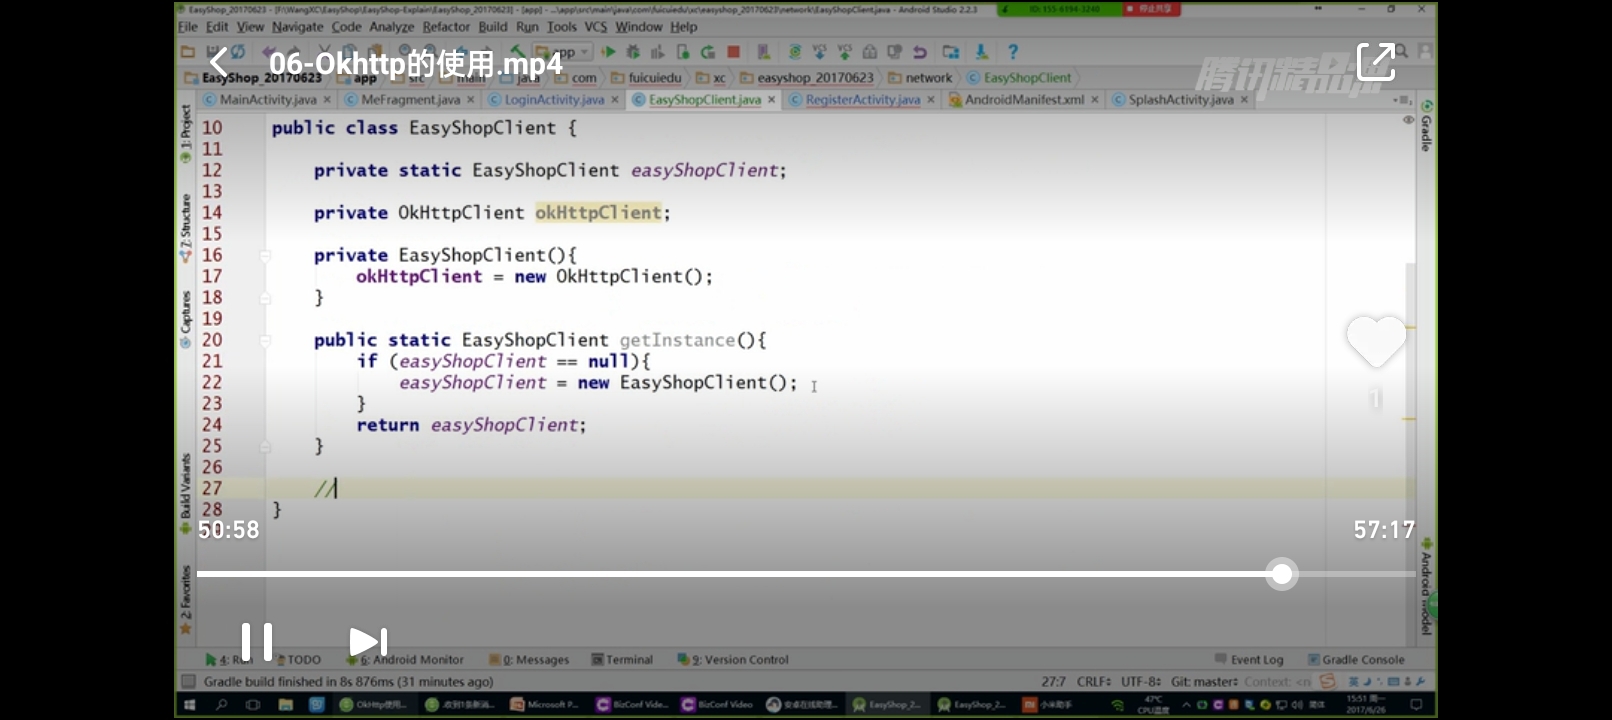Viewport: 1612px width, 720px height.
Task: Show hidden tabs list at tab bar end
Action: tap(1402, 100)
